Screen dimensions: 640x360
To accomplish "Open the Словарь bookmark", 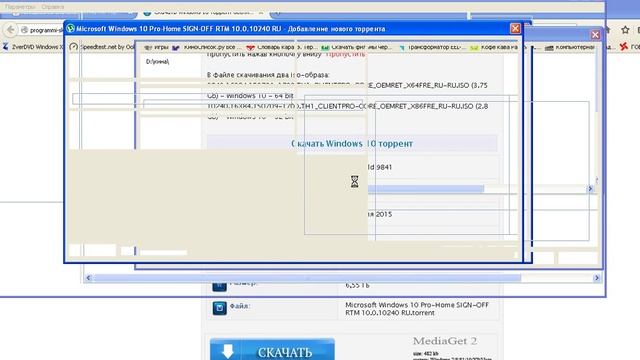I will pyautogui.click(x=270, y=47).
